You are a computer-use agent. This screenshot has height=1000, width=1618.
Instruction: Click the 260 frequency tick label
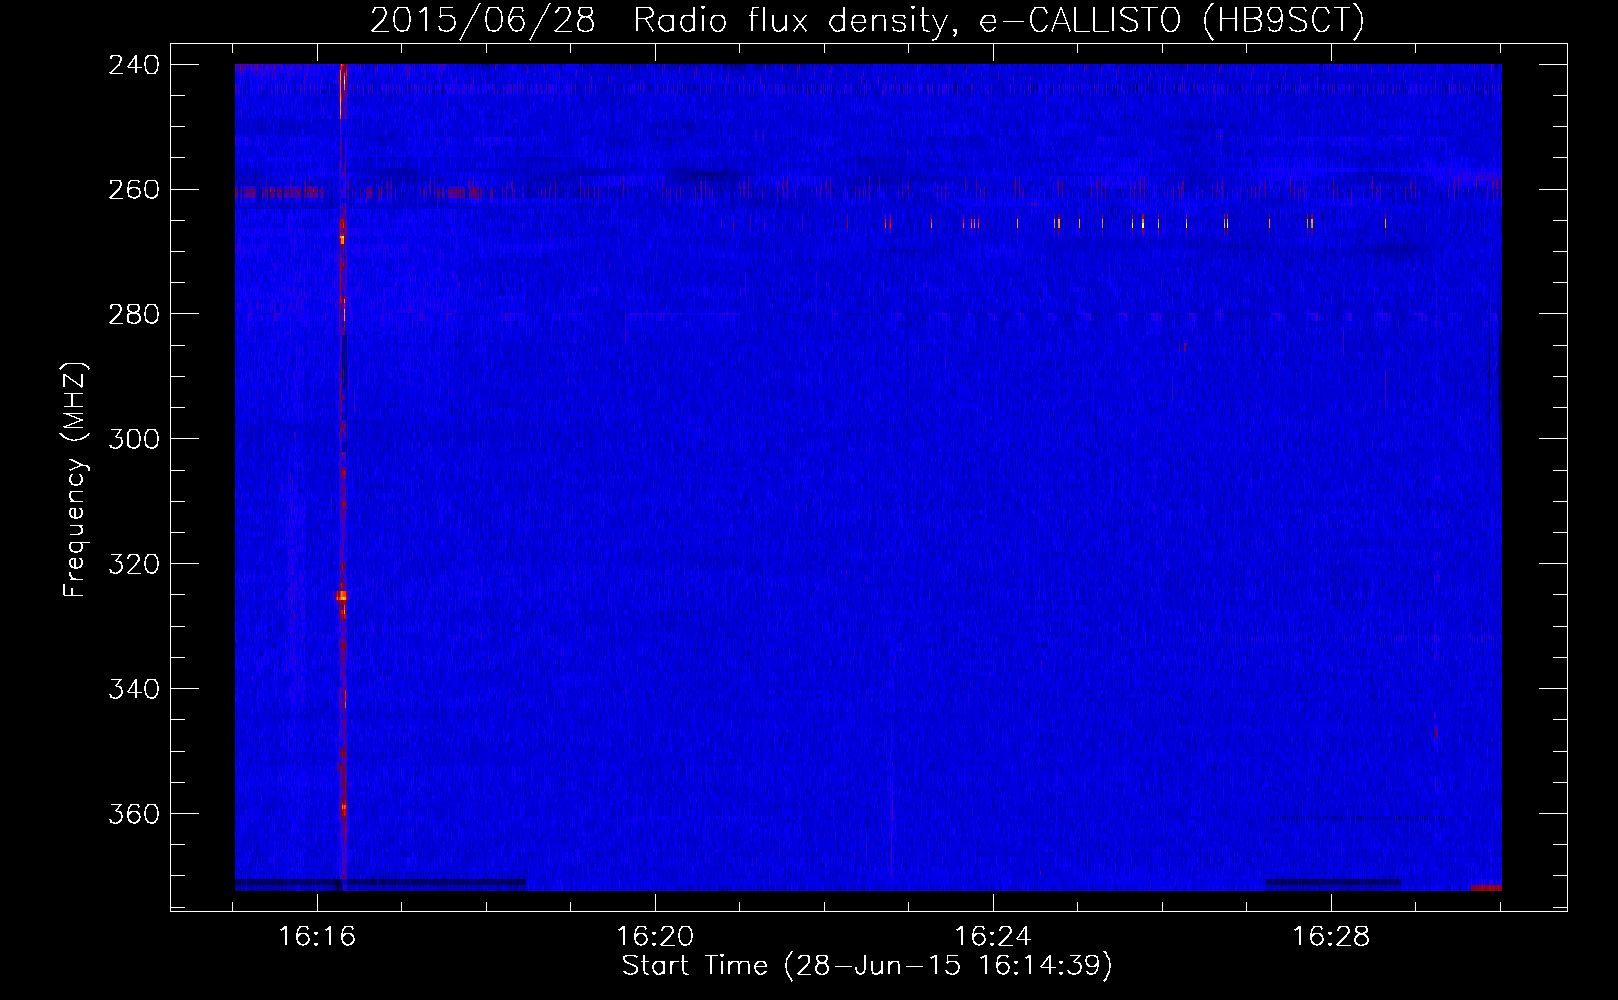pos(134,189)
